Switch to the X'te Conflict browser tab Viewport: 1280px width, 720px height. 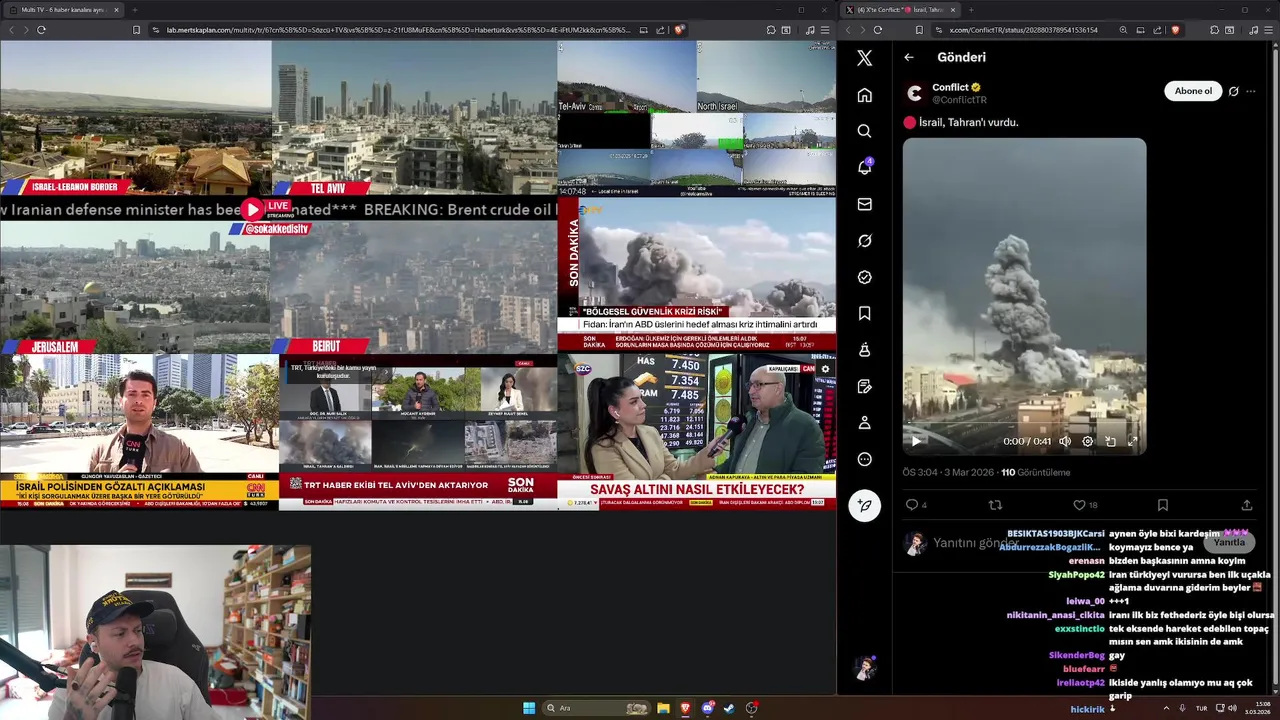898,10
